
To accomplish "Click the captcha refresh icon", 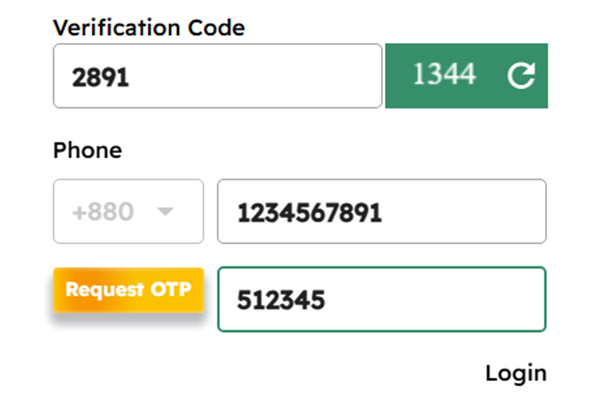I will click(521, 76).
